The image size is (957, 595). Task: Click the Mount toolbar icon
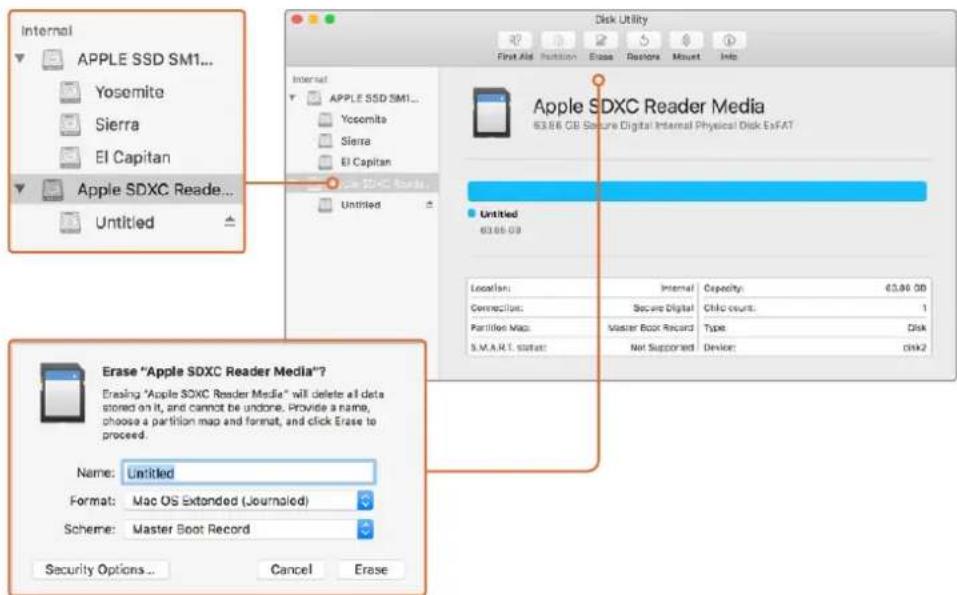pyautogui.click(x=686, y=40)
